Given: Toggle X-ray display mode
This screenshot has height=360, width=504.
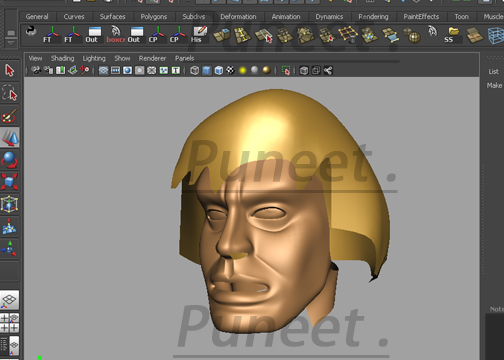Looking at the screenshot, I should pos(304,70).
